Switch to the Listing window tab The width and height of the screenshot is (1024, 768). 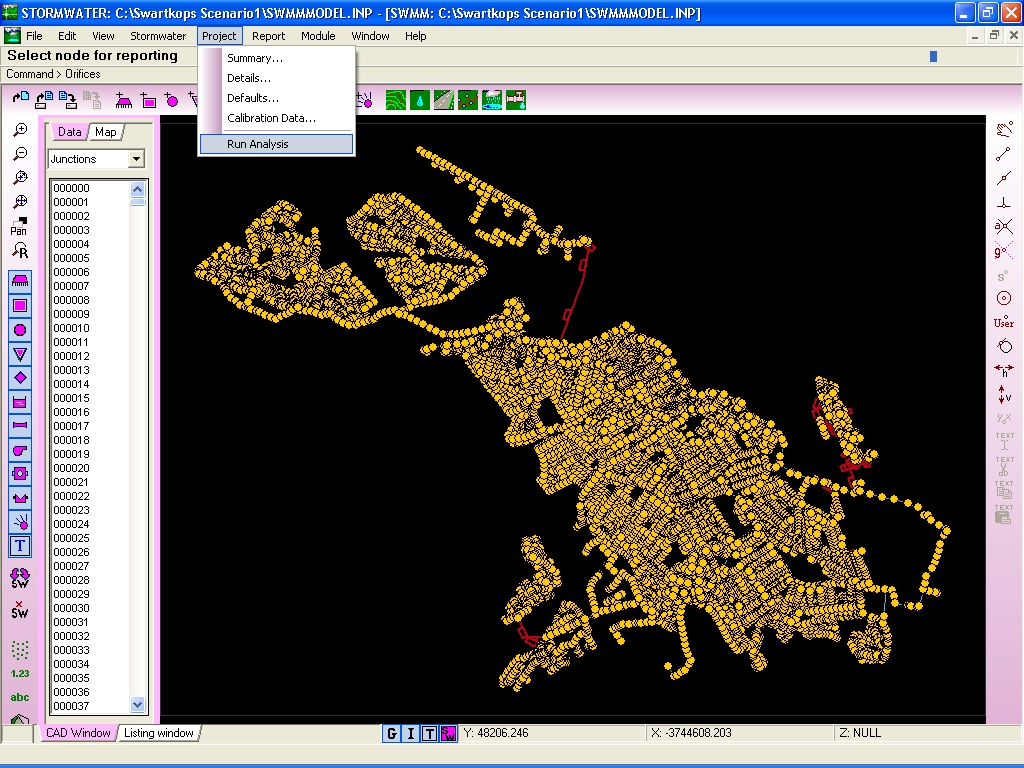(x=159, y=733)
